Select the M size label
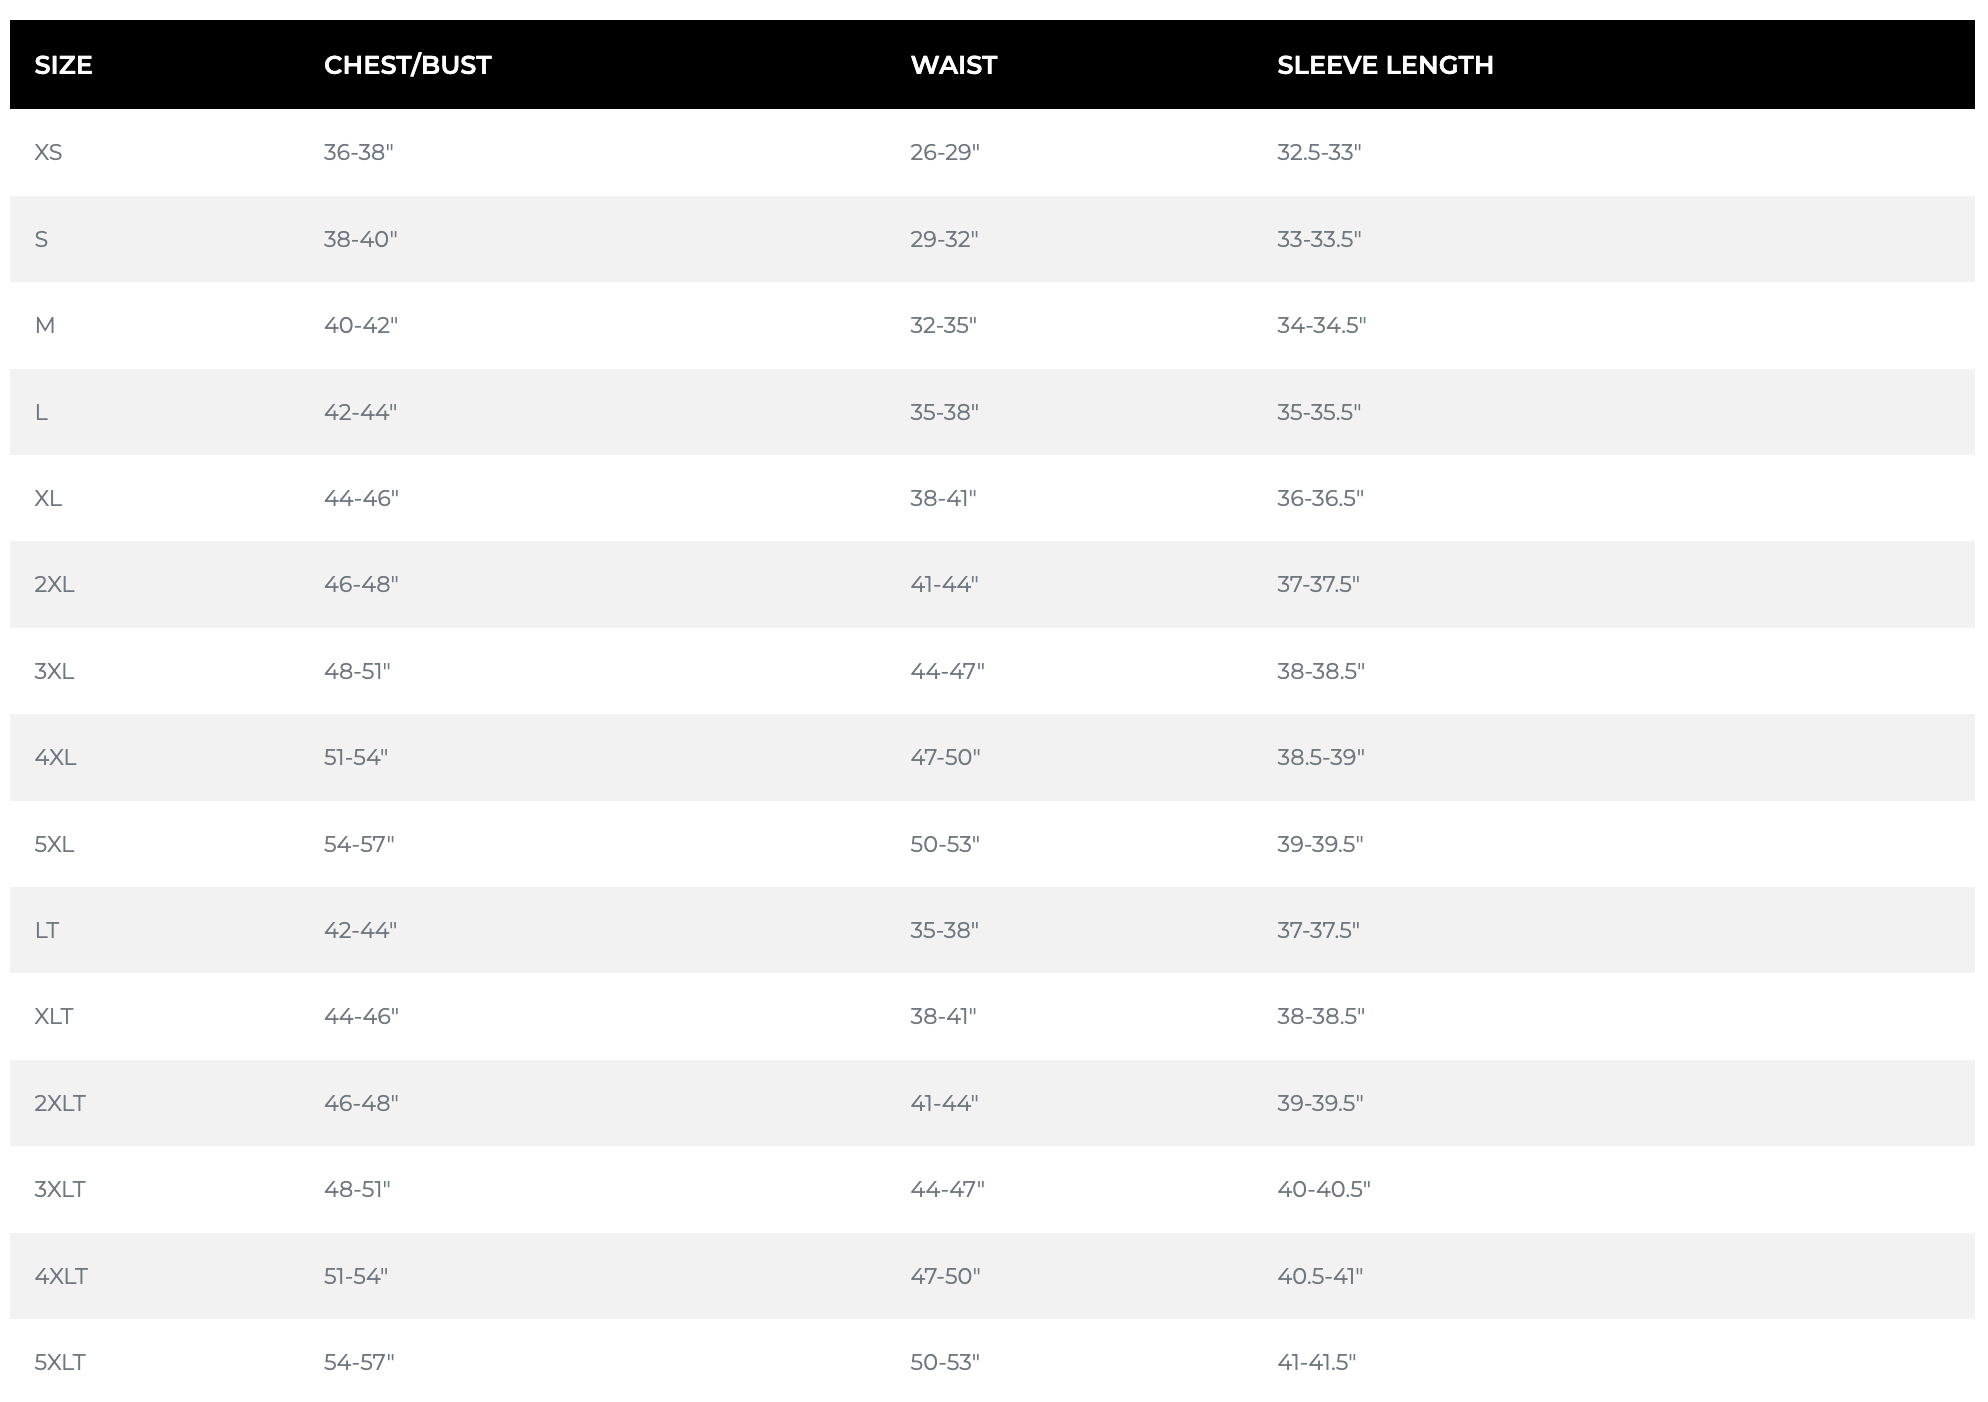The height and width of the screenshot is (1402, 1988). (45, 325)
